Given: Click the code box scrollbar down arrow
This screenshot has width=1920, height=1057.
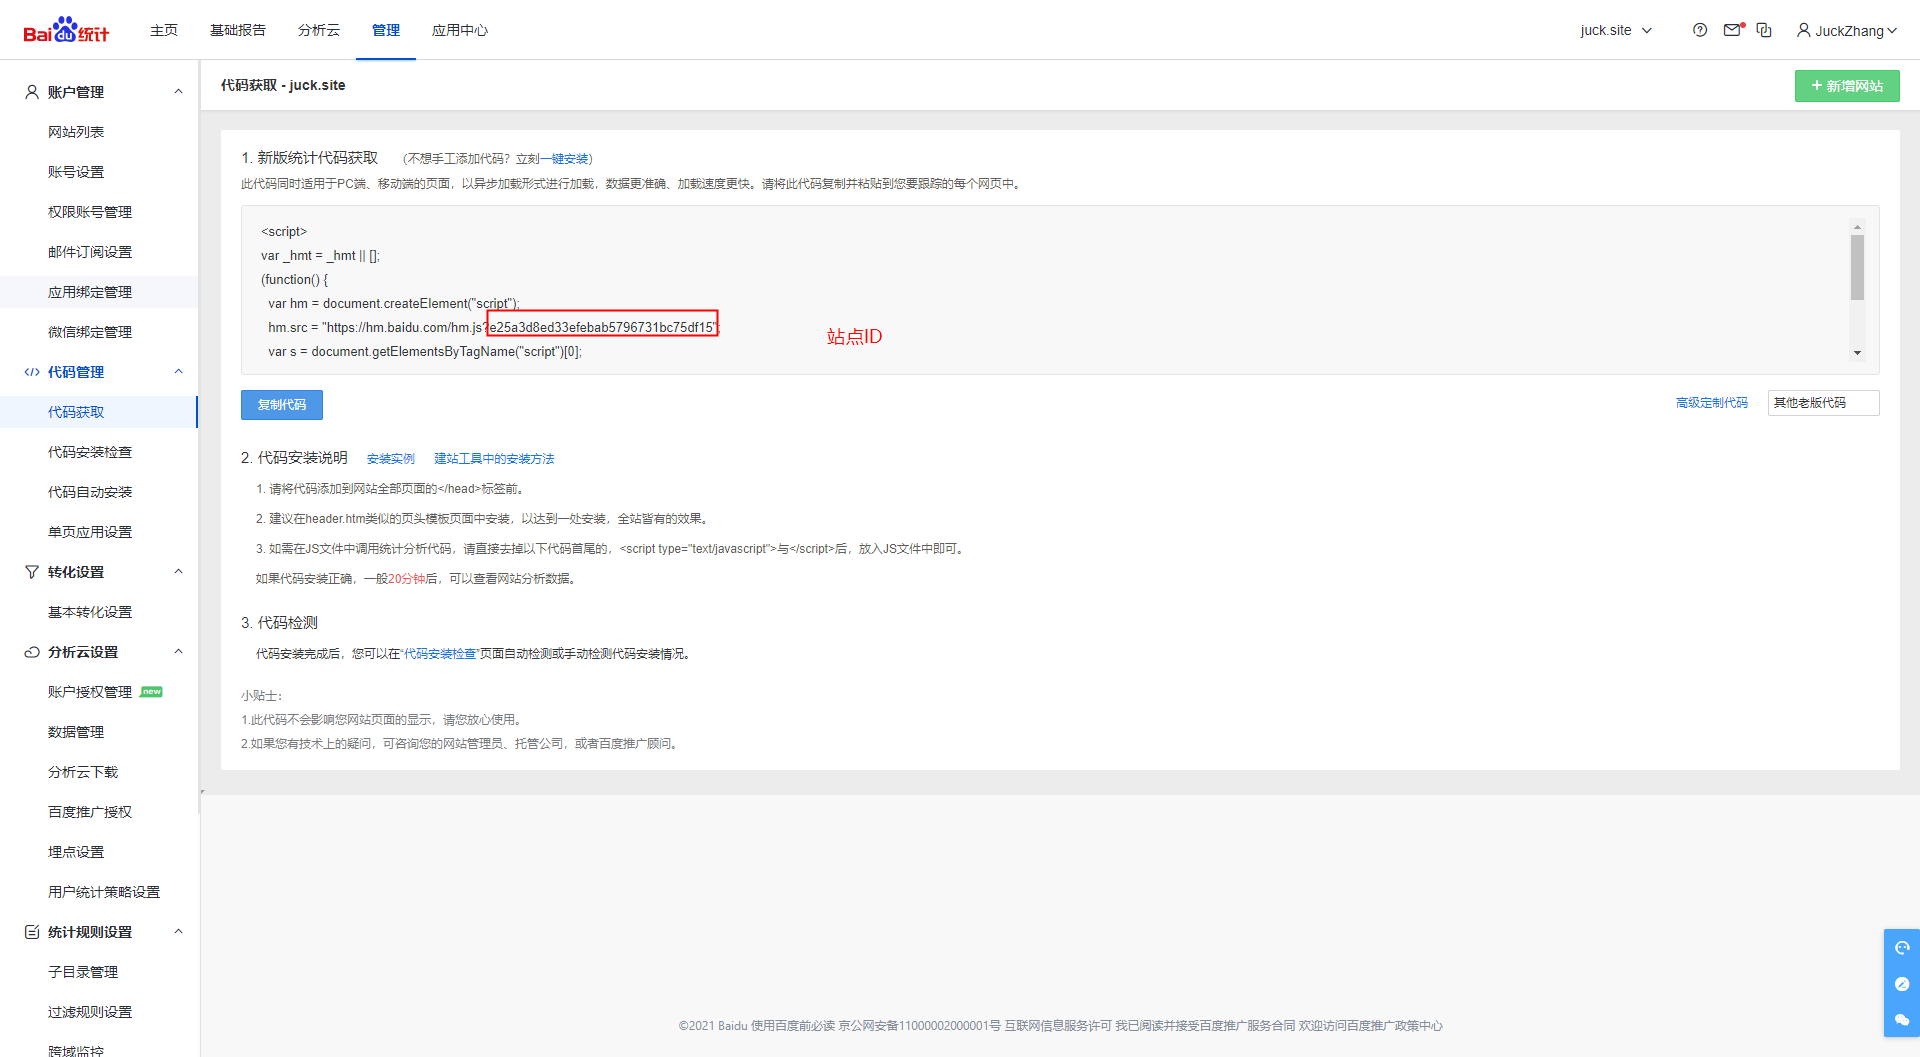Looking at the screenshot, I should coord(1856,353).
